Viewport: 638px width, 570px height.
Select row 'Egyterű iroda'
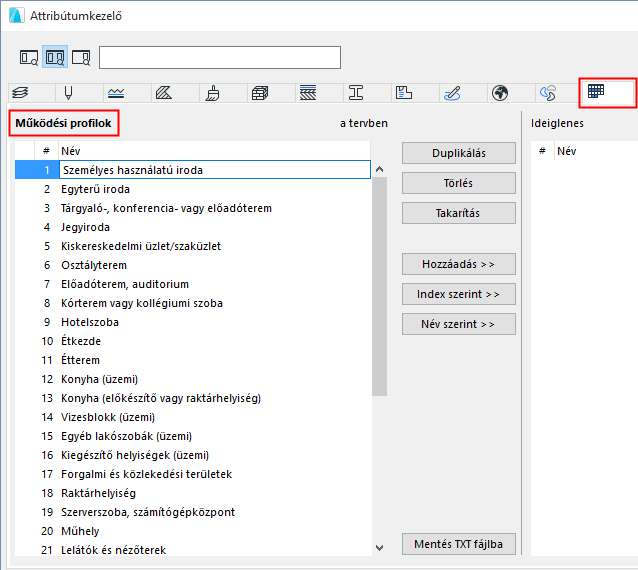[193, 189]
